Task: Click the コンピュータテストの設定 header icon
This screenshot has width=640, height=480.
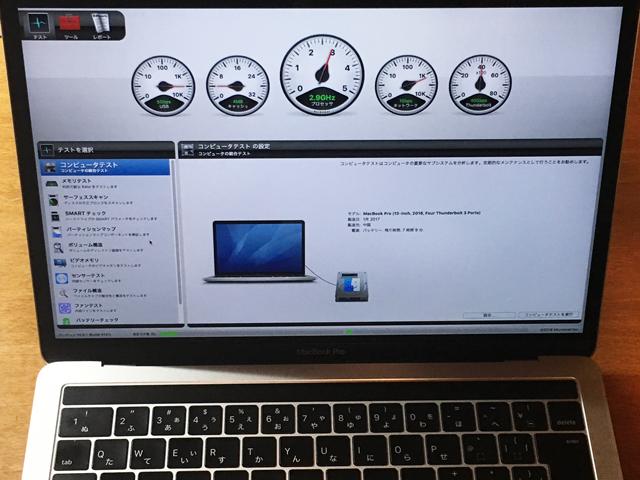Action: click(x=187, y=149)
